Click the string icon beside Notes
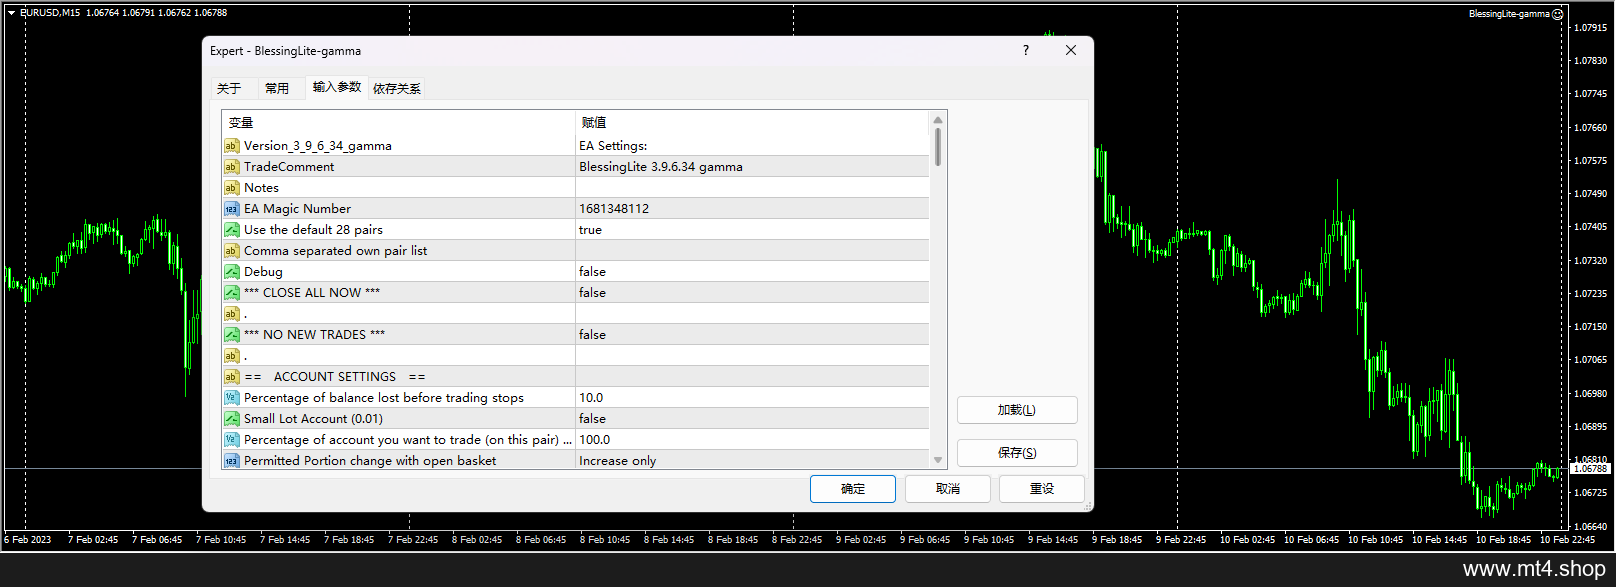This screenshot has height=587, width=1616. (x=231, y=188)
